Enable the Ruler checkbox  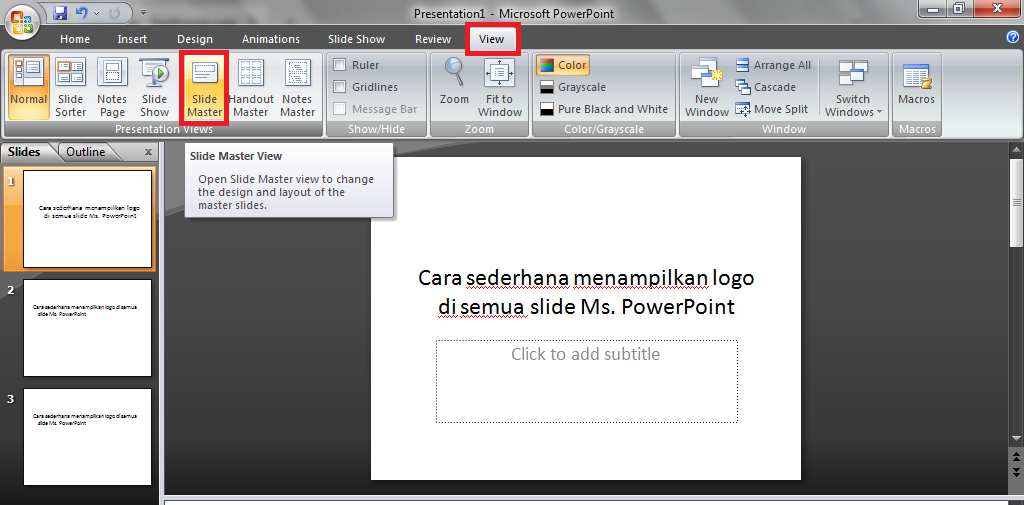point(340,65)
